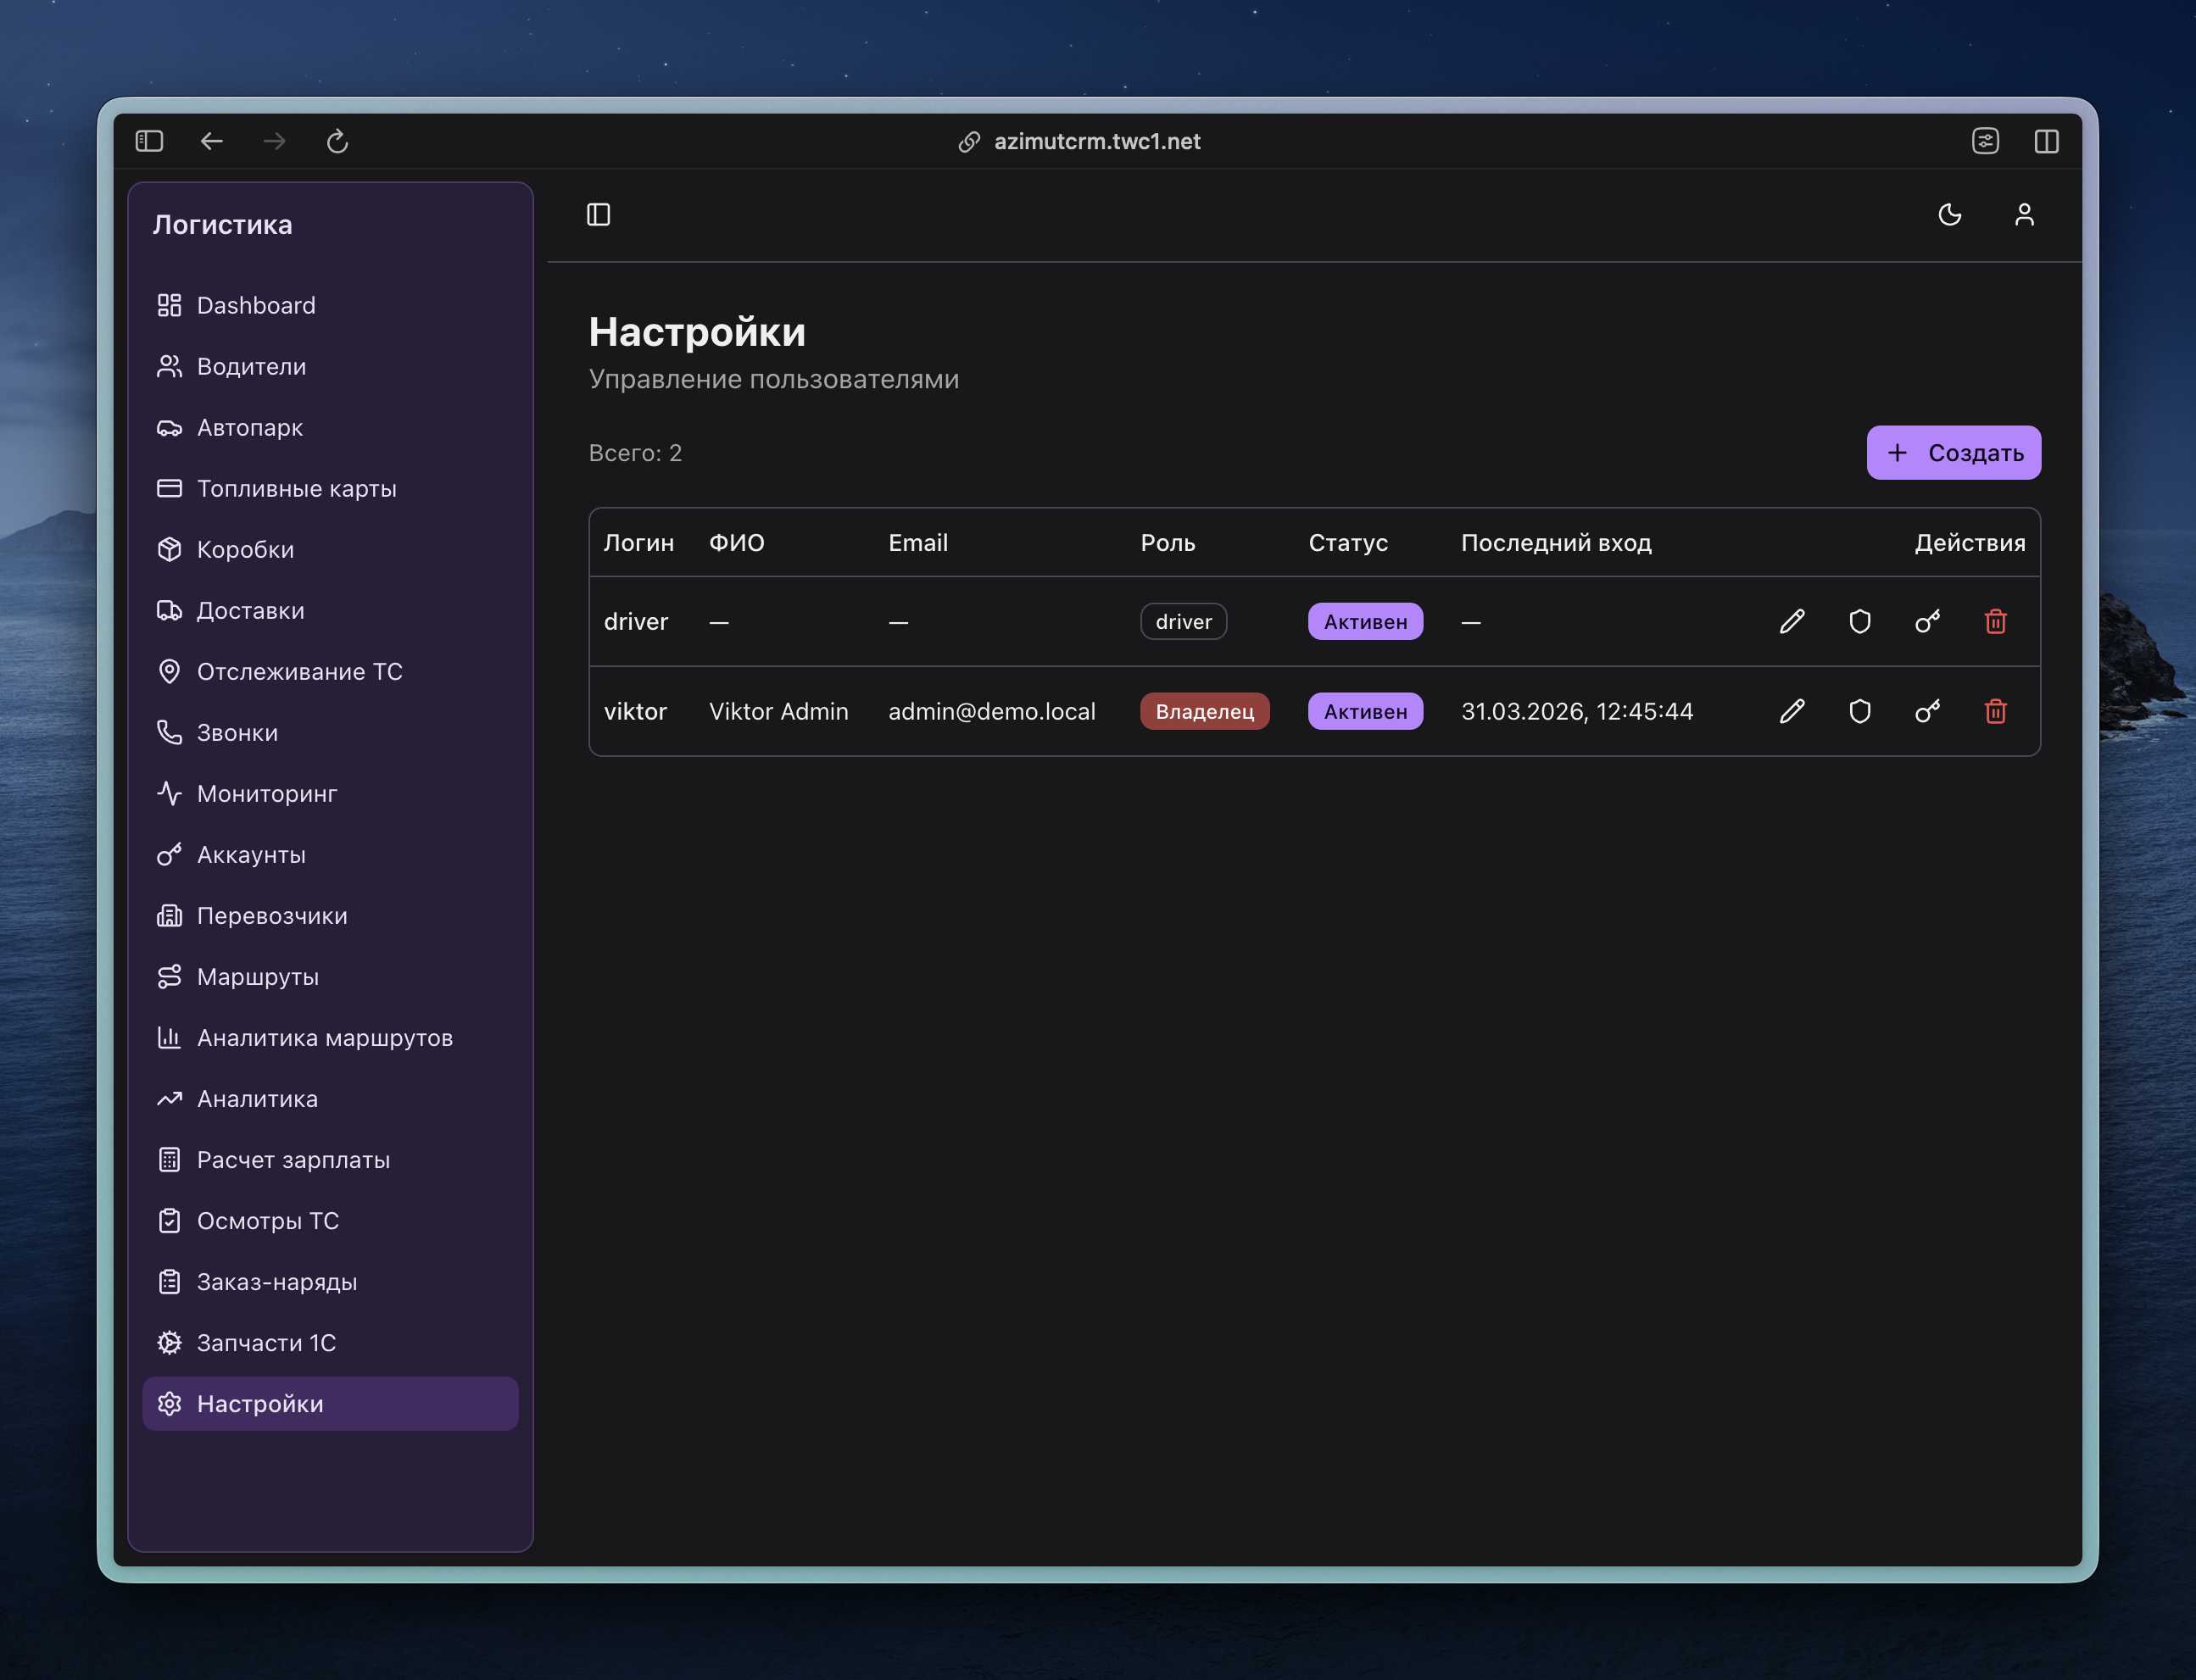Click the azimutcrm.twc1.net address bar
The width and height of the screenshot is (2196, 1680).
tap(1096, 141)
